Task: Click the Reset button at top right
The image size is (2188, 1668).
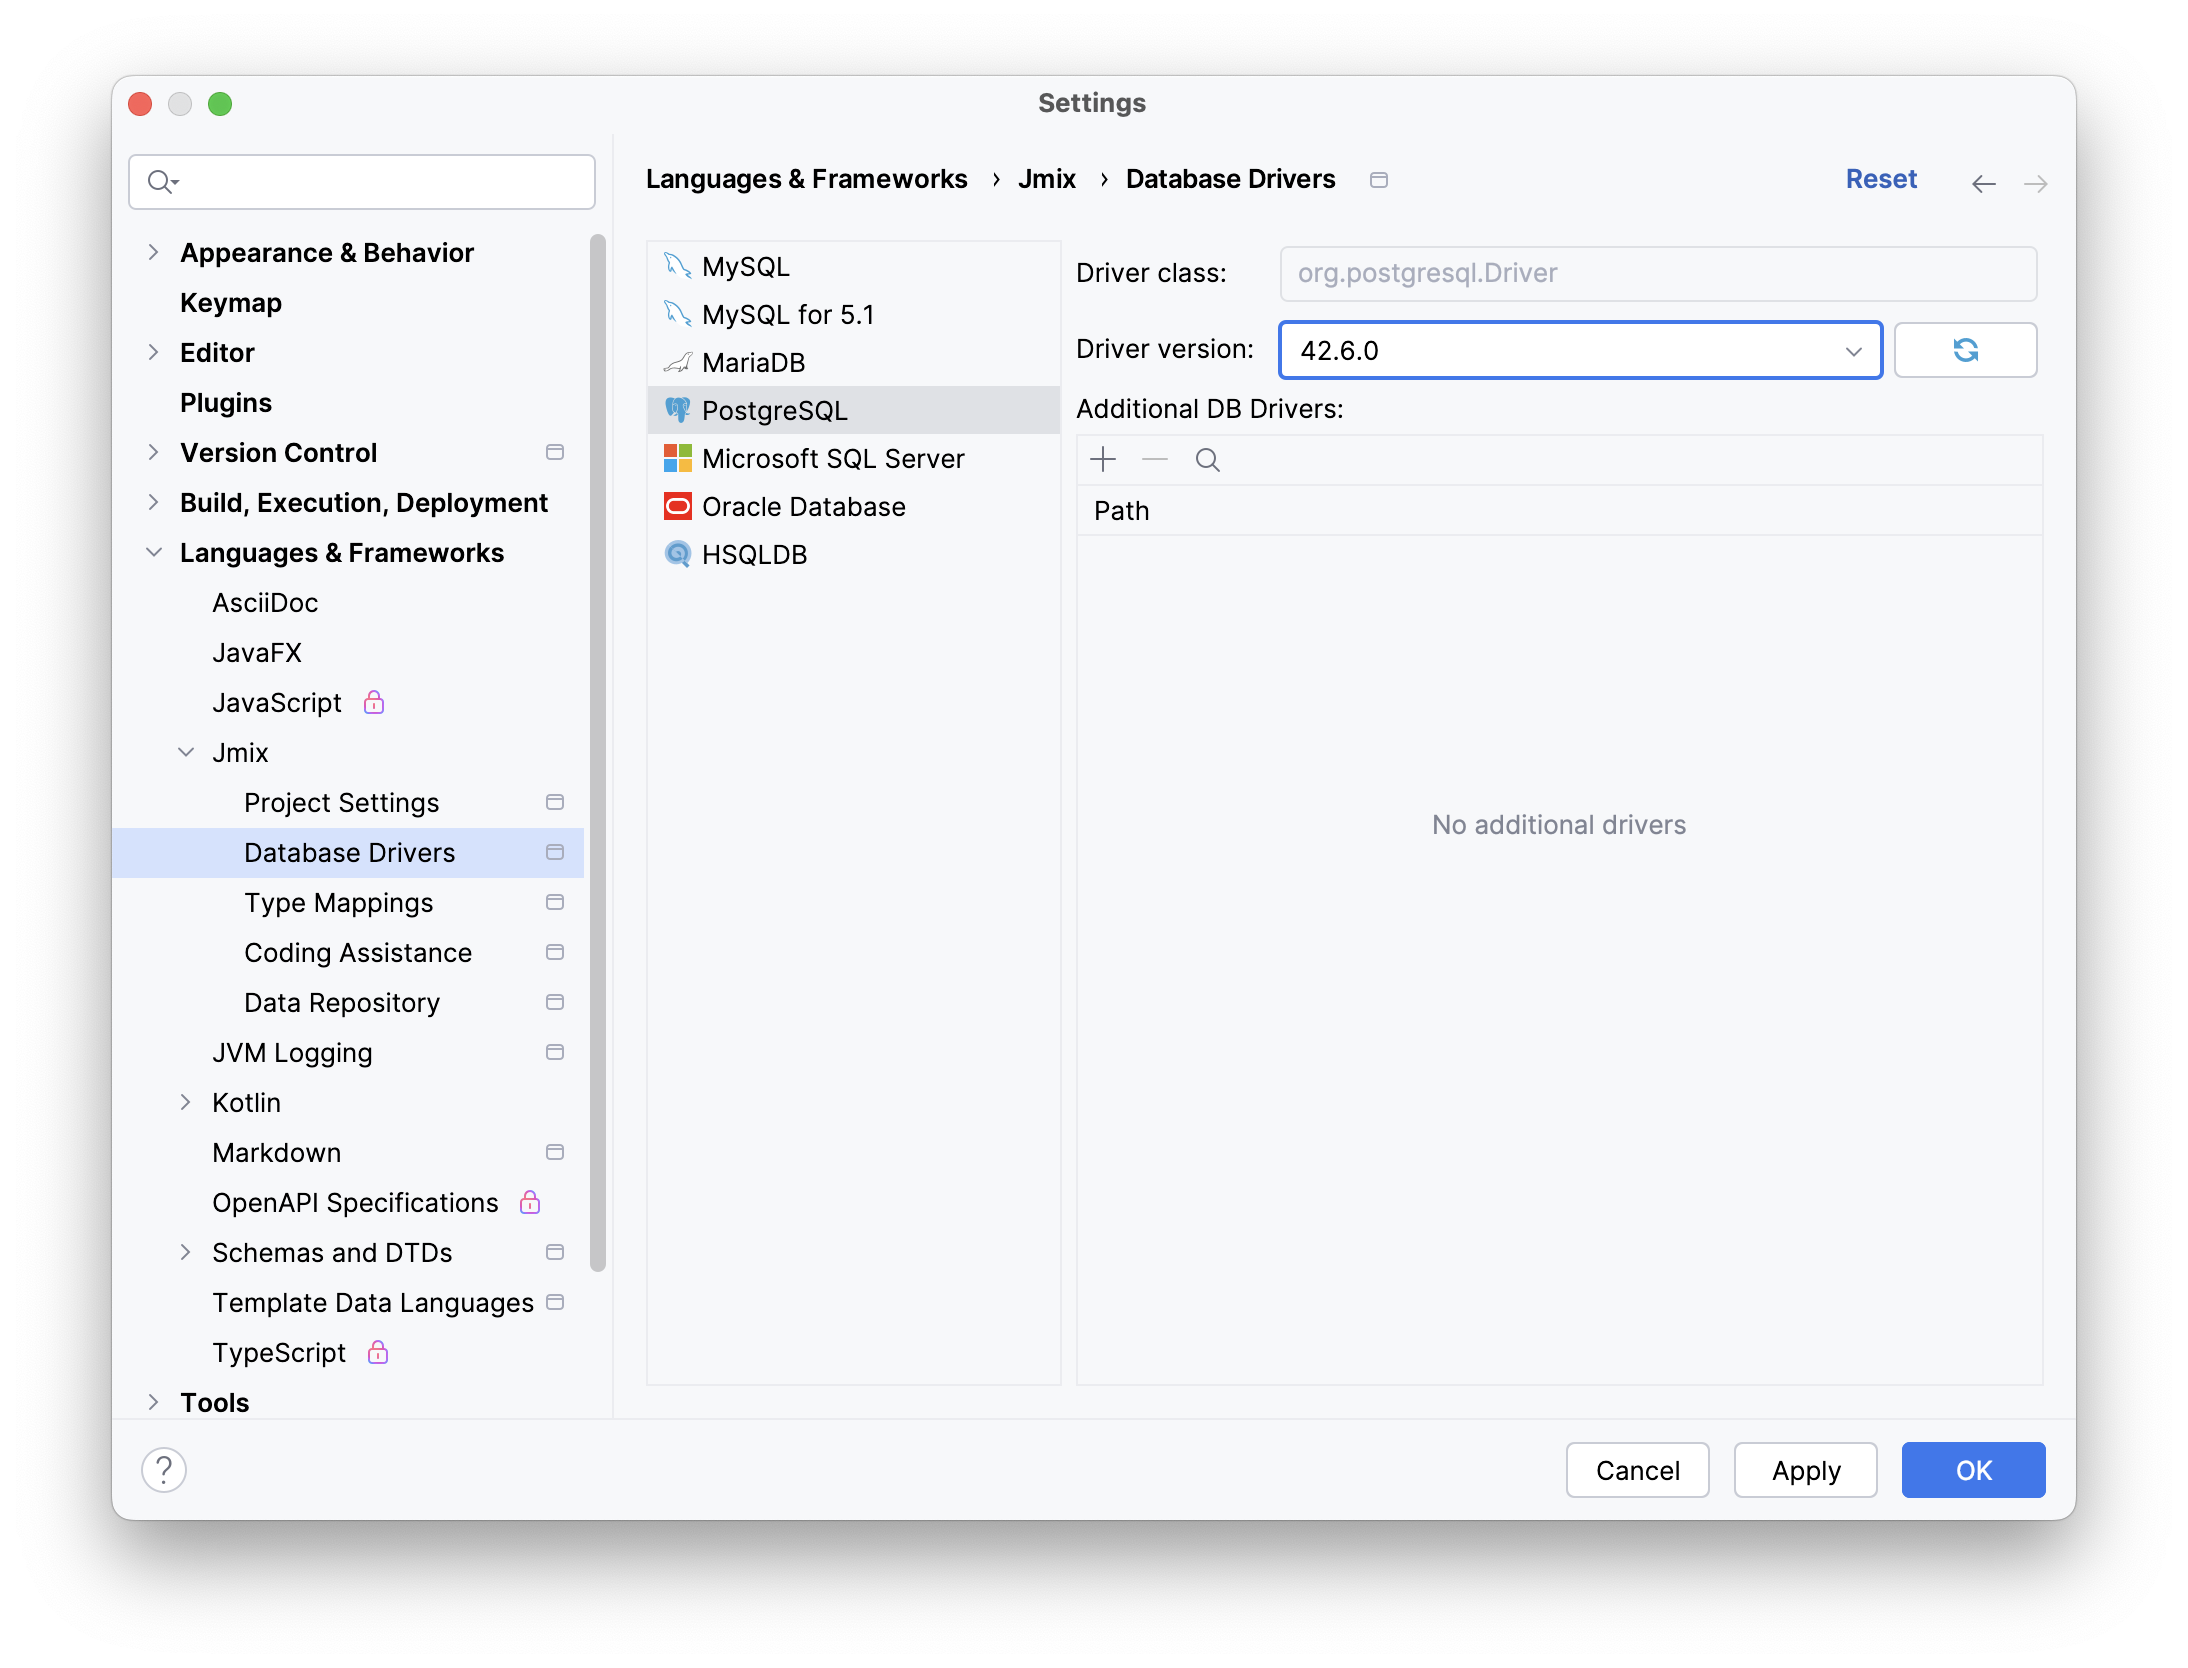Action: tap(1880, 177)
